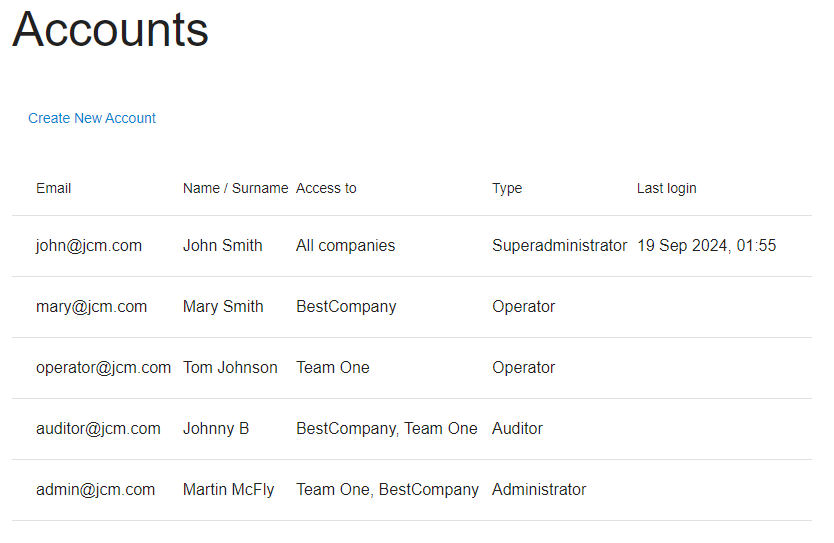834x543 pixels.
Task: Click the Accounts page heading
Action: click(x=110, y=30)
